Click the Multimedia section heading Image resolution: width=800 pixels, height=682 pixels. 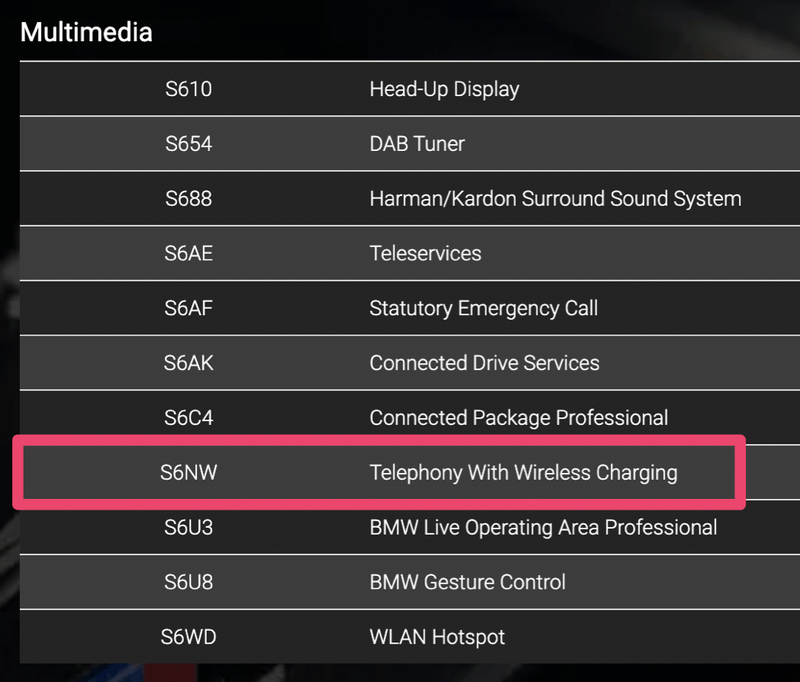pyautogui.click(x=86, y=31)
